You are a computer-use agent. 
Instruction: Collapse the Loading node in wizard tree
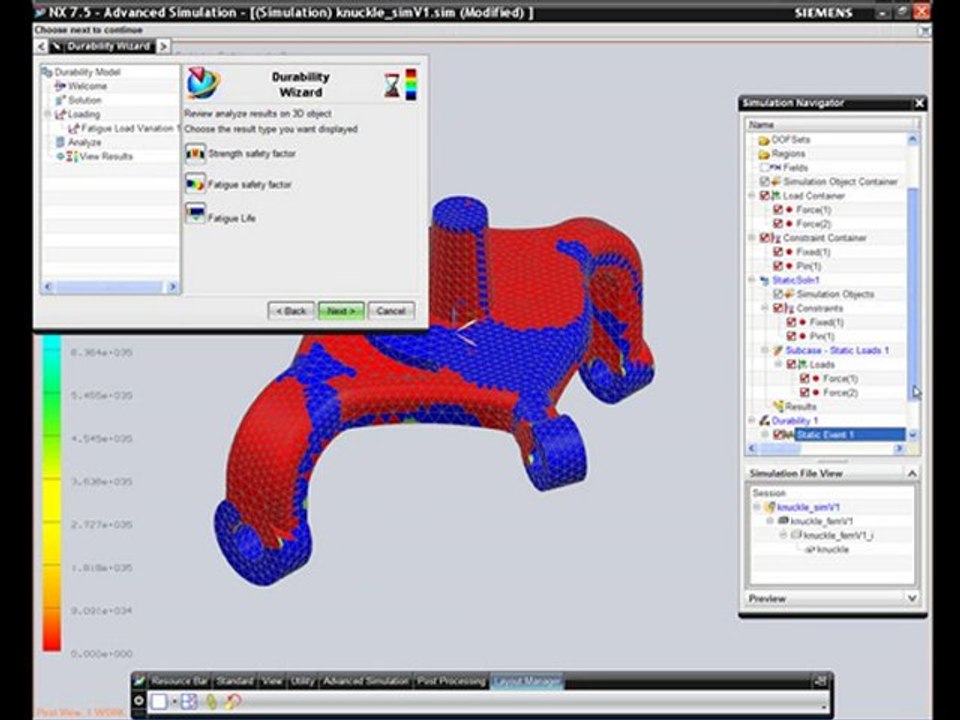point(48,114)
